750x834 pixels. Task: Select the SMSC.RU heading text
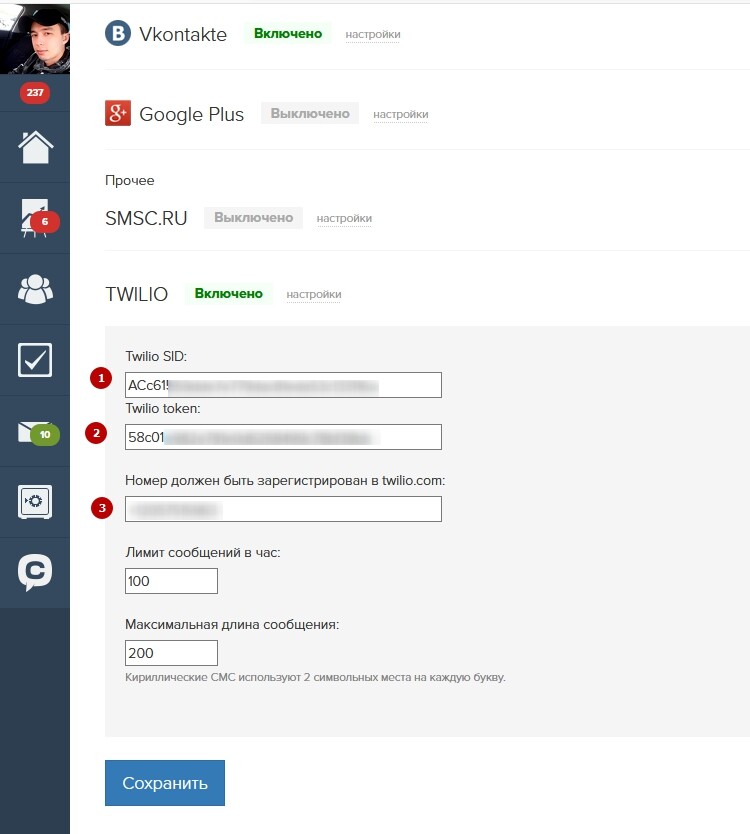click(x=146, y=219)
